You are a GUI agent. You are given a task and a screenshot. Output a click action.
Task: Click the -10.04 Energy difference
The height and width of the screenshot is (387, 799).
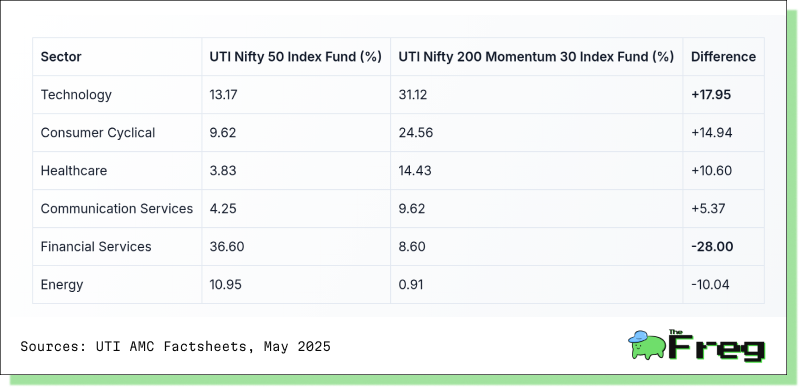[710, 285]
